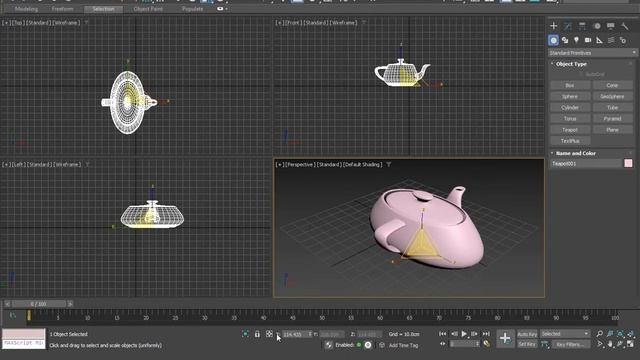Create a Cylinder primitive
The image size is (640, 360).
pos(570,107)
